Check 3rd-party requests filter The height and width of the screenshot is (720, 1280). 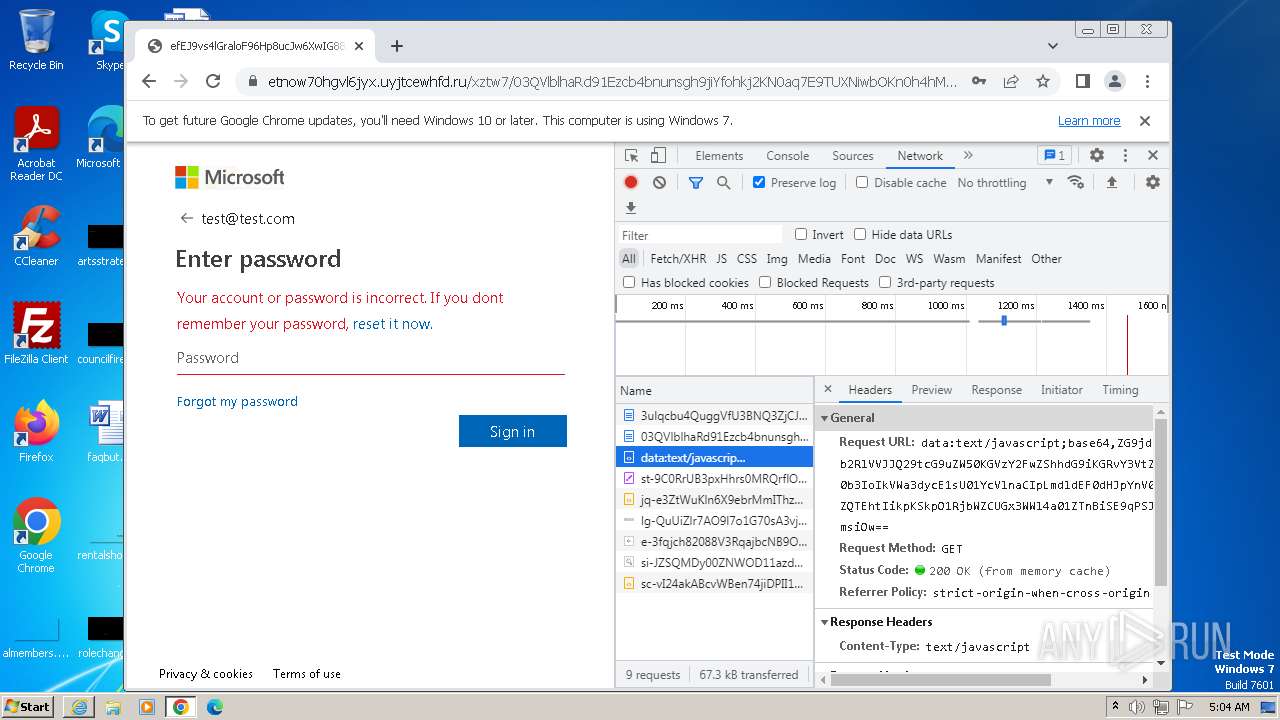click(x=885, y=282)
